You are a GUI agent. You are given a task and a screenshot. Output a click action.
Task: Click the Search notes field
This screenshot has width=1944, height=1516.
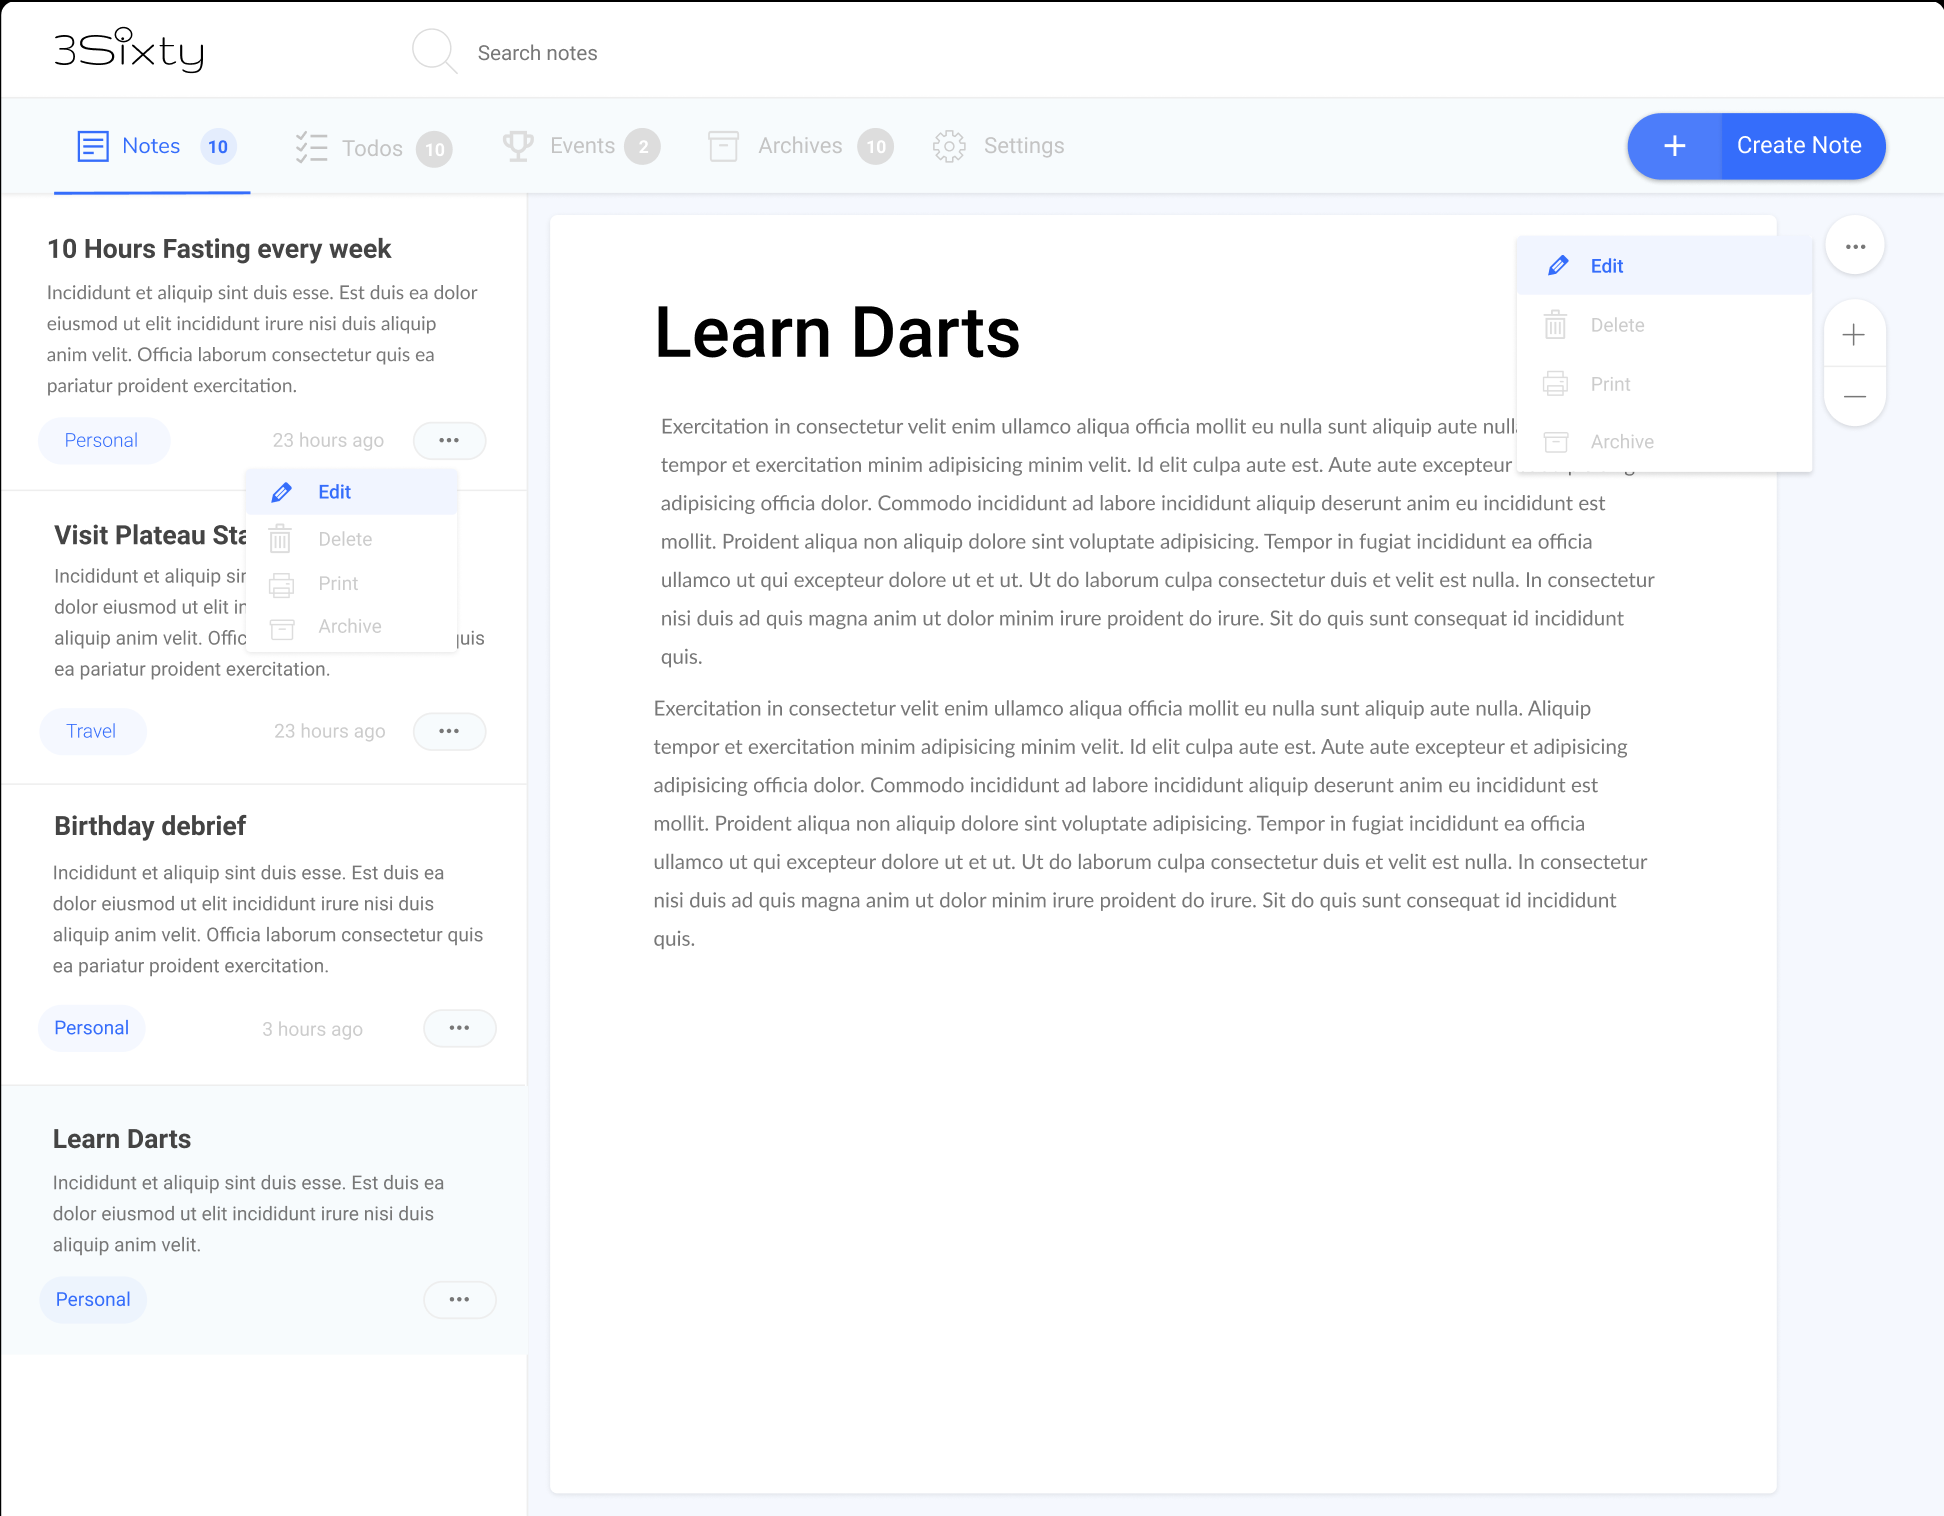click(537, 53)
